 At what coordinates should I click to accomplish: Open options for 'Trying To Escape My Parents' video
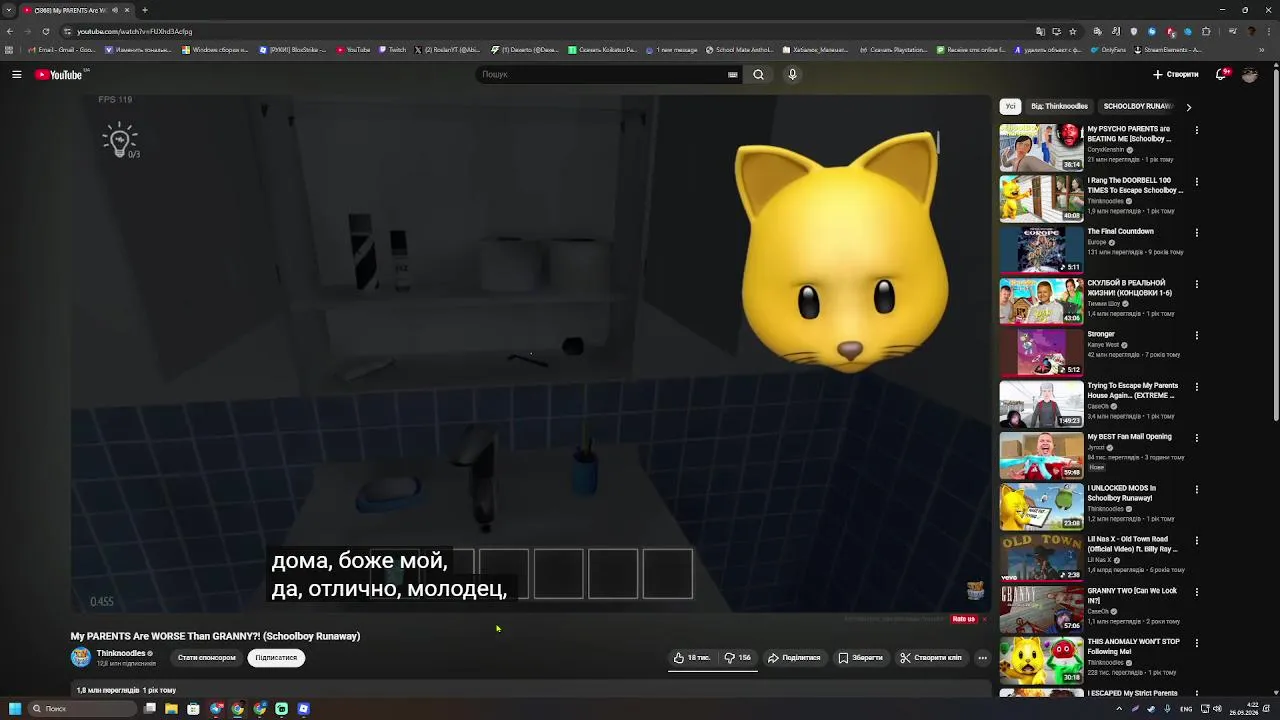(x=1196, y=387)
